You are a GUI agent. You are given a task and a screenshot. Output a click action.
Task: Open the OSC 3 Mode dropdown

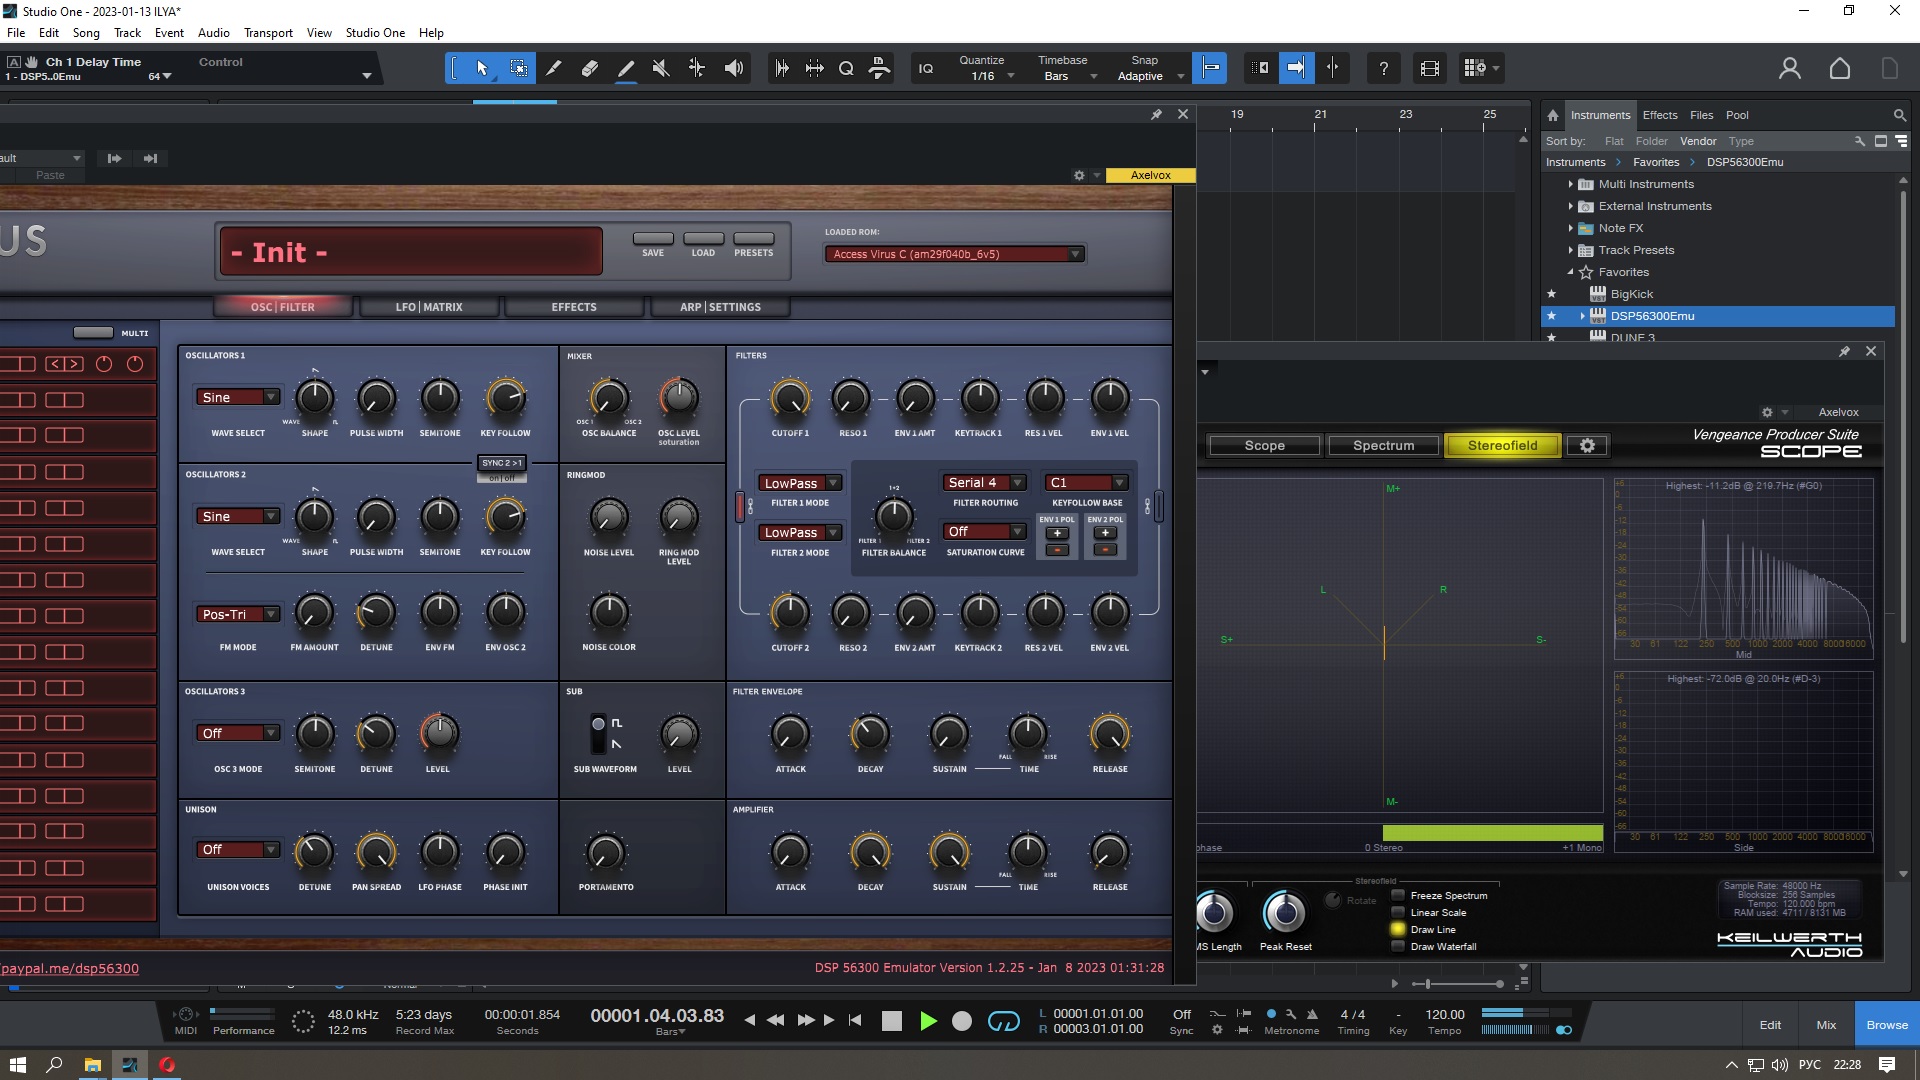point(238,733)
